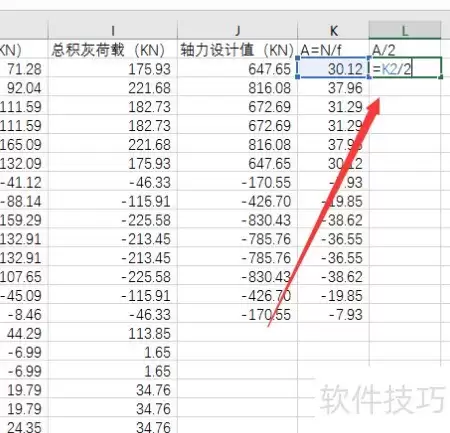This screenshot has height=433, width=450.
Task: Select column J header
Action: [x=237, y=30]
